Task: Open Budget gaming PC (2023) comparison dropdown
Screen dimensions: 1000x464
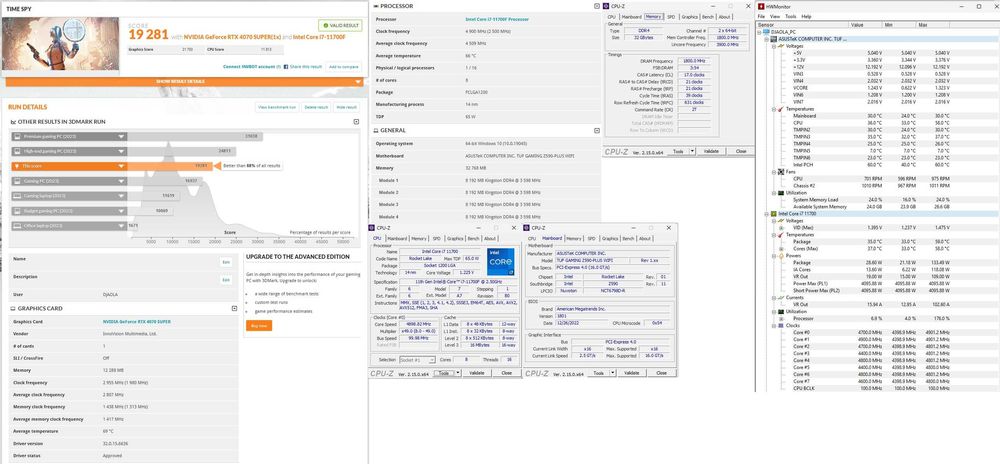Action: 121,210
